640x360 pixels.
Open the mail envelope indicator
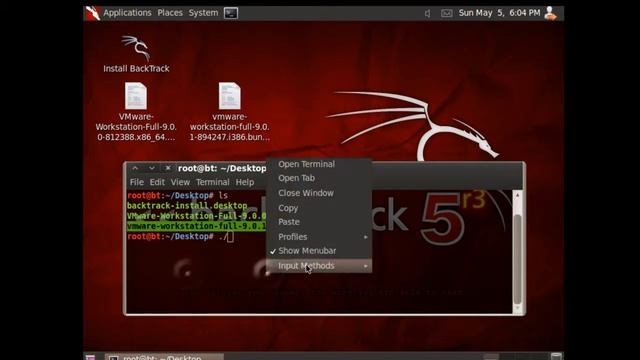tap(447, 13)
